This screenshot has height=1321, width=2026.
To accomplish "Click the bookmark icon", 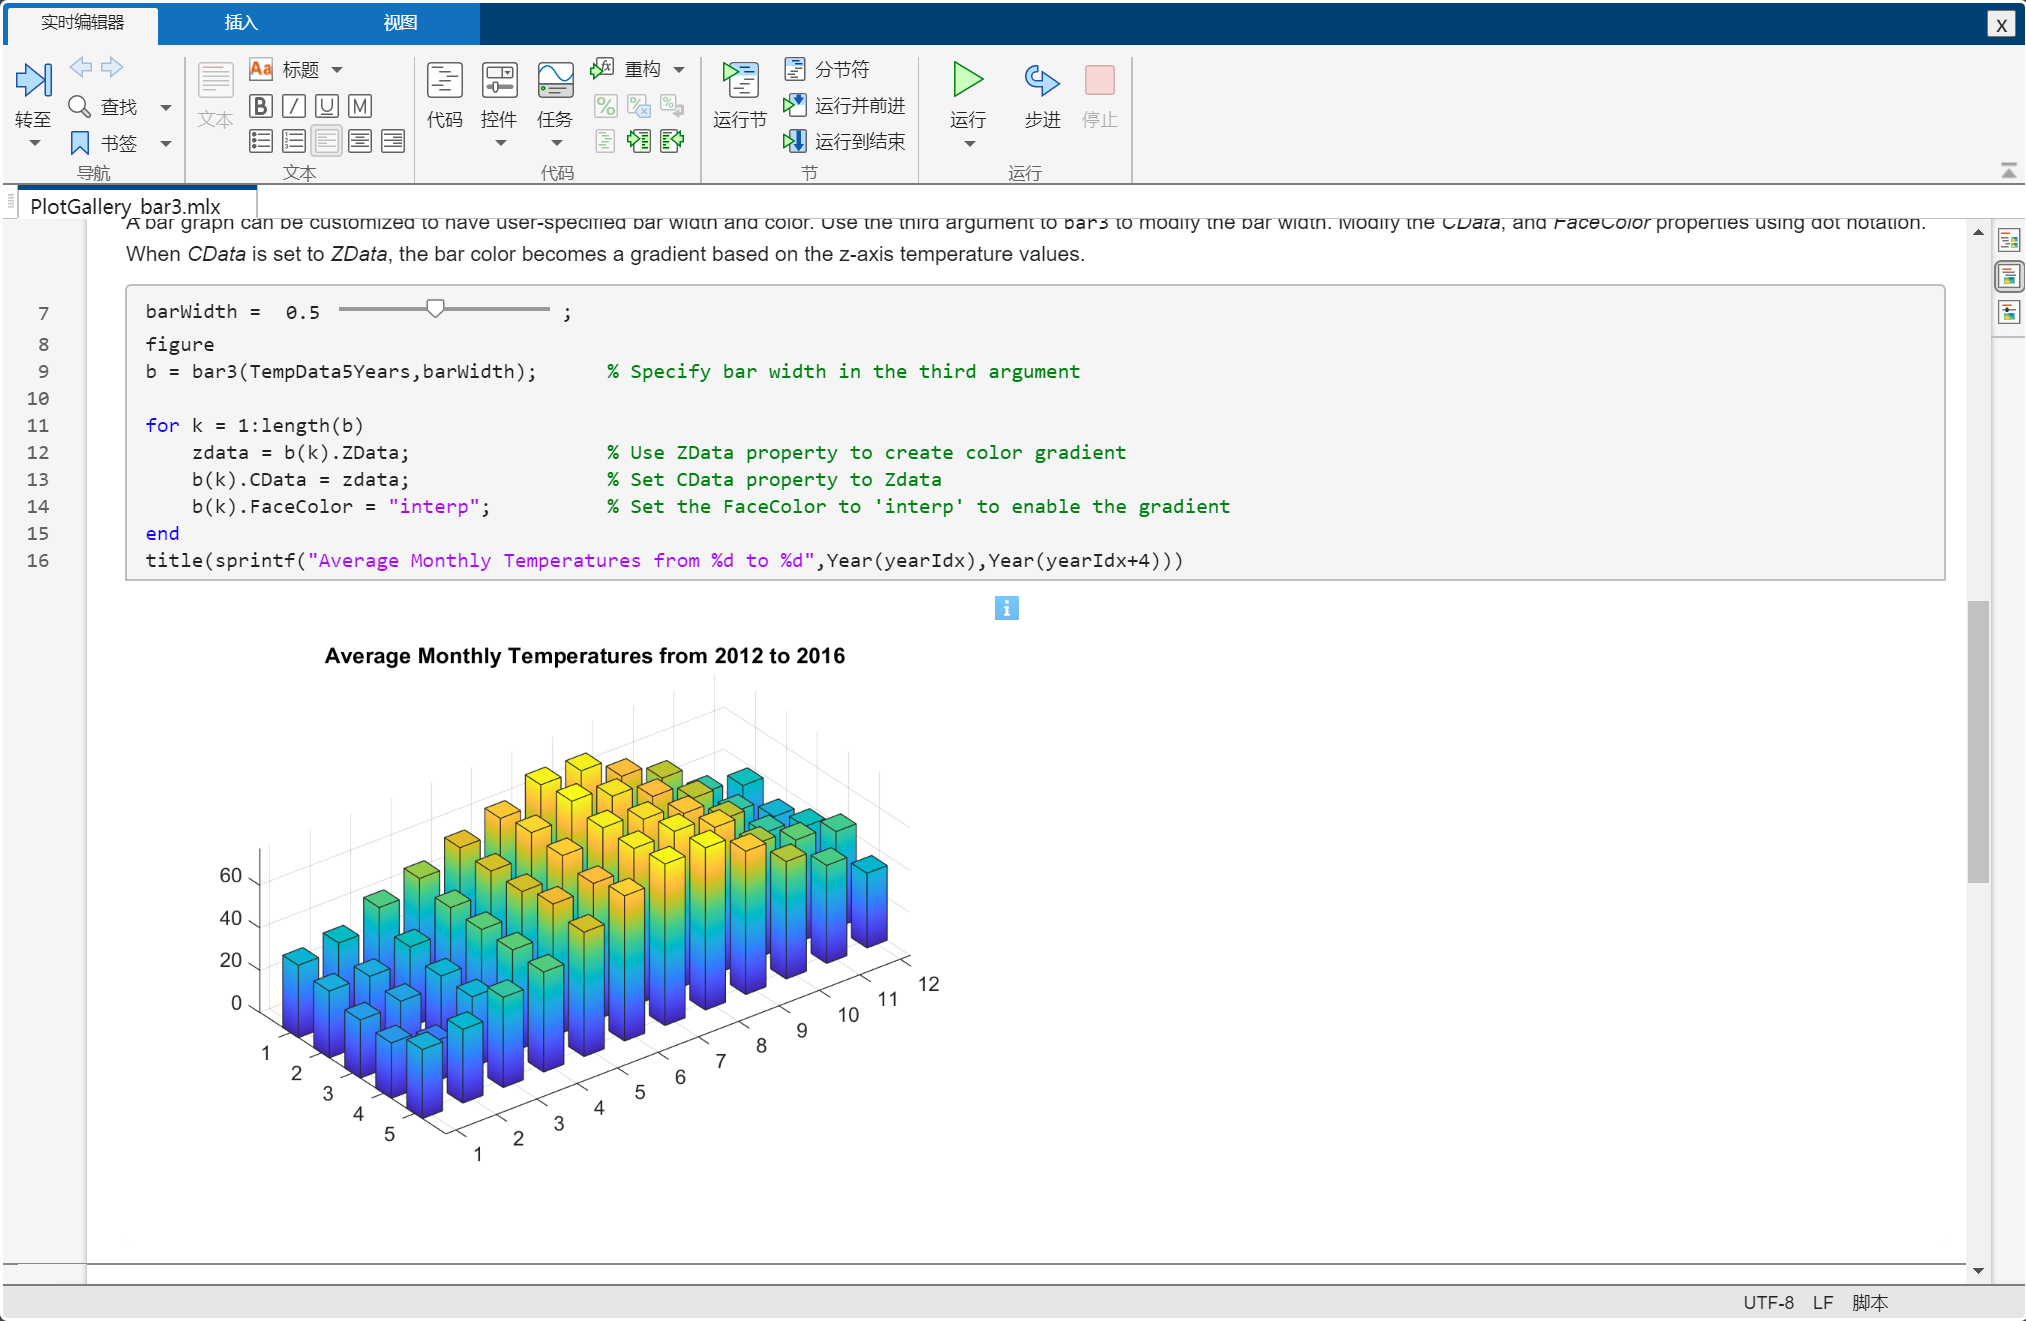I will (x=80, y=143).
